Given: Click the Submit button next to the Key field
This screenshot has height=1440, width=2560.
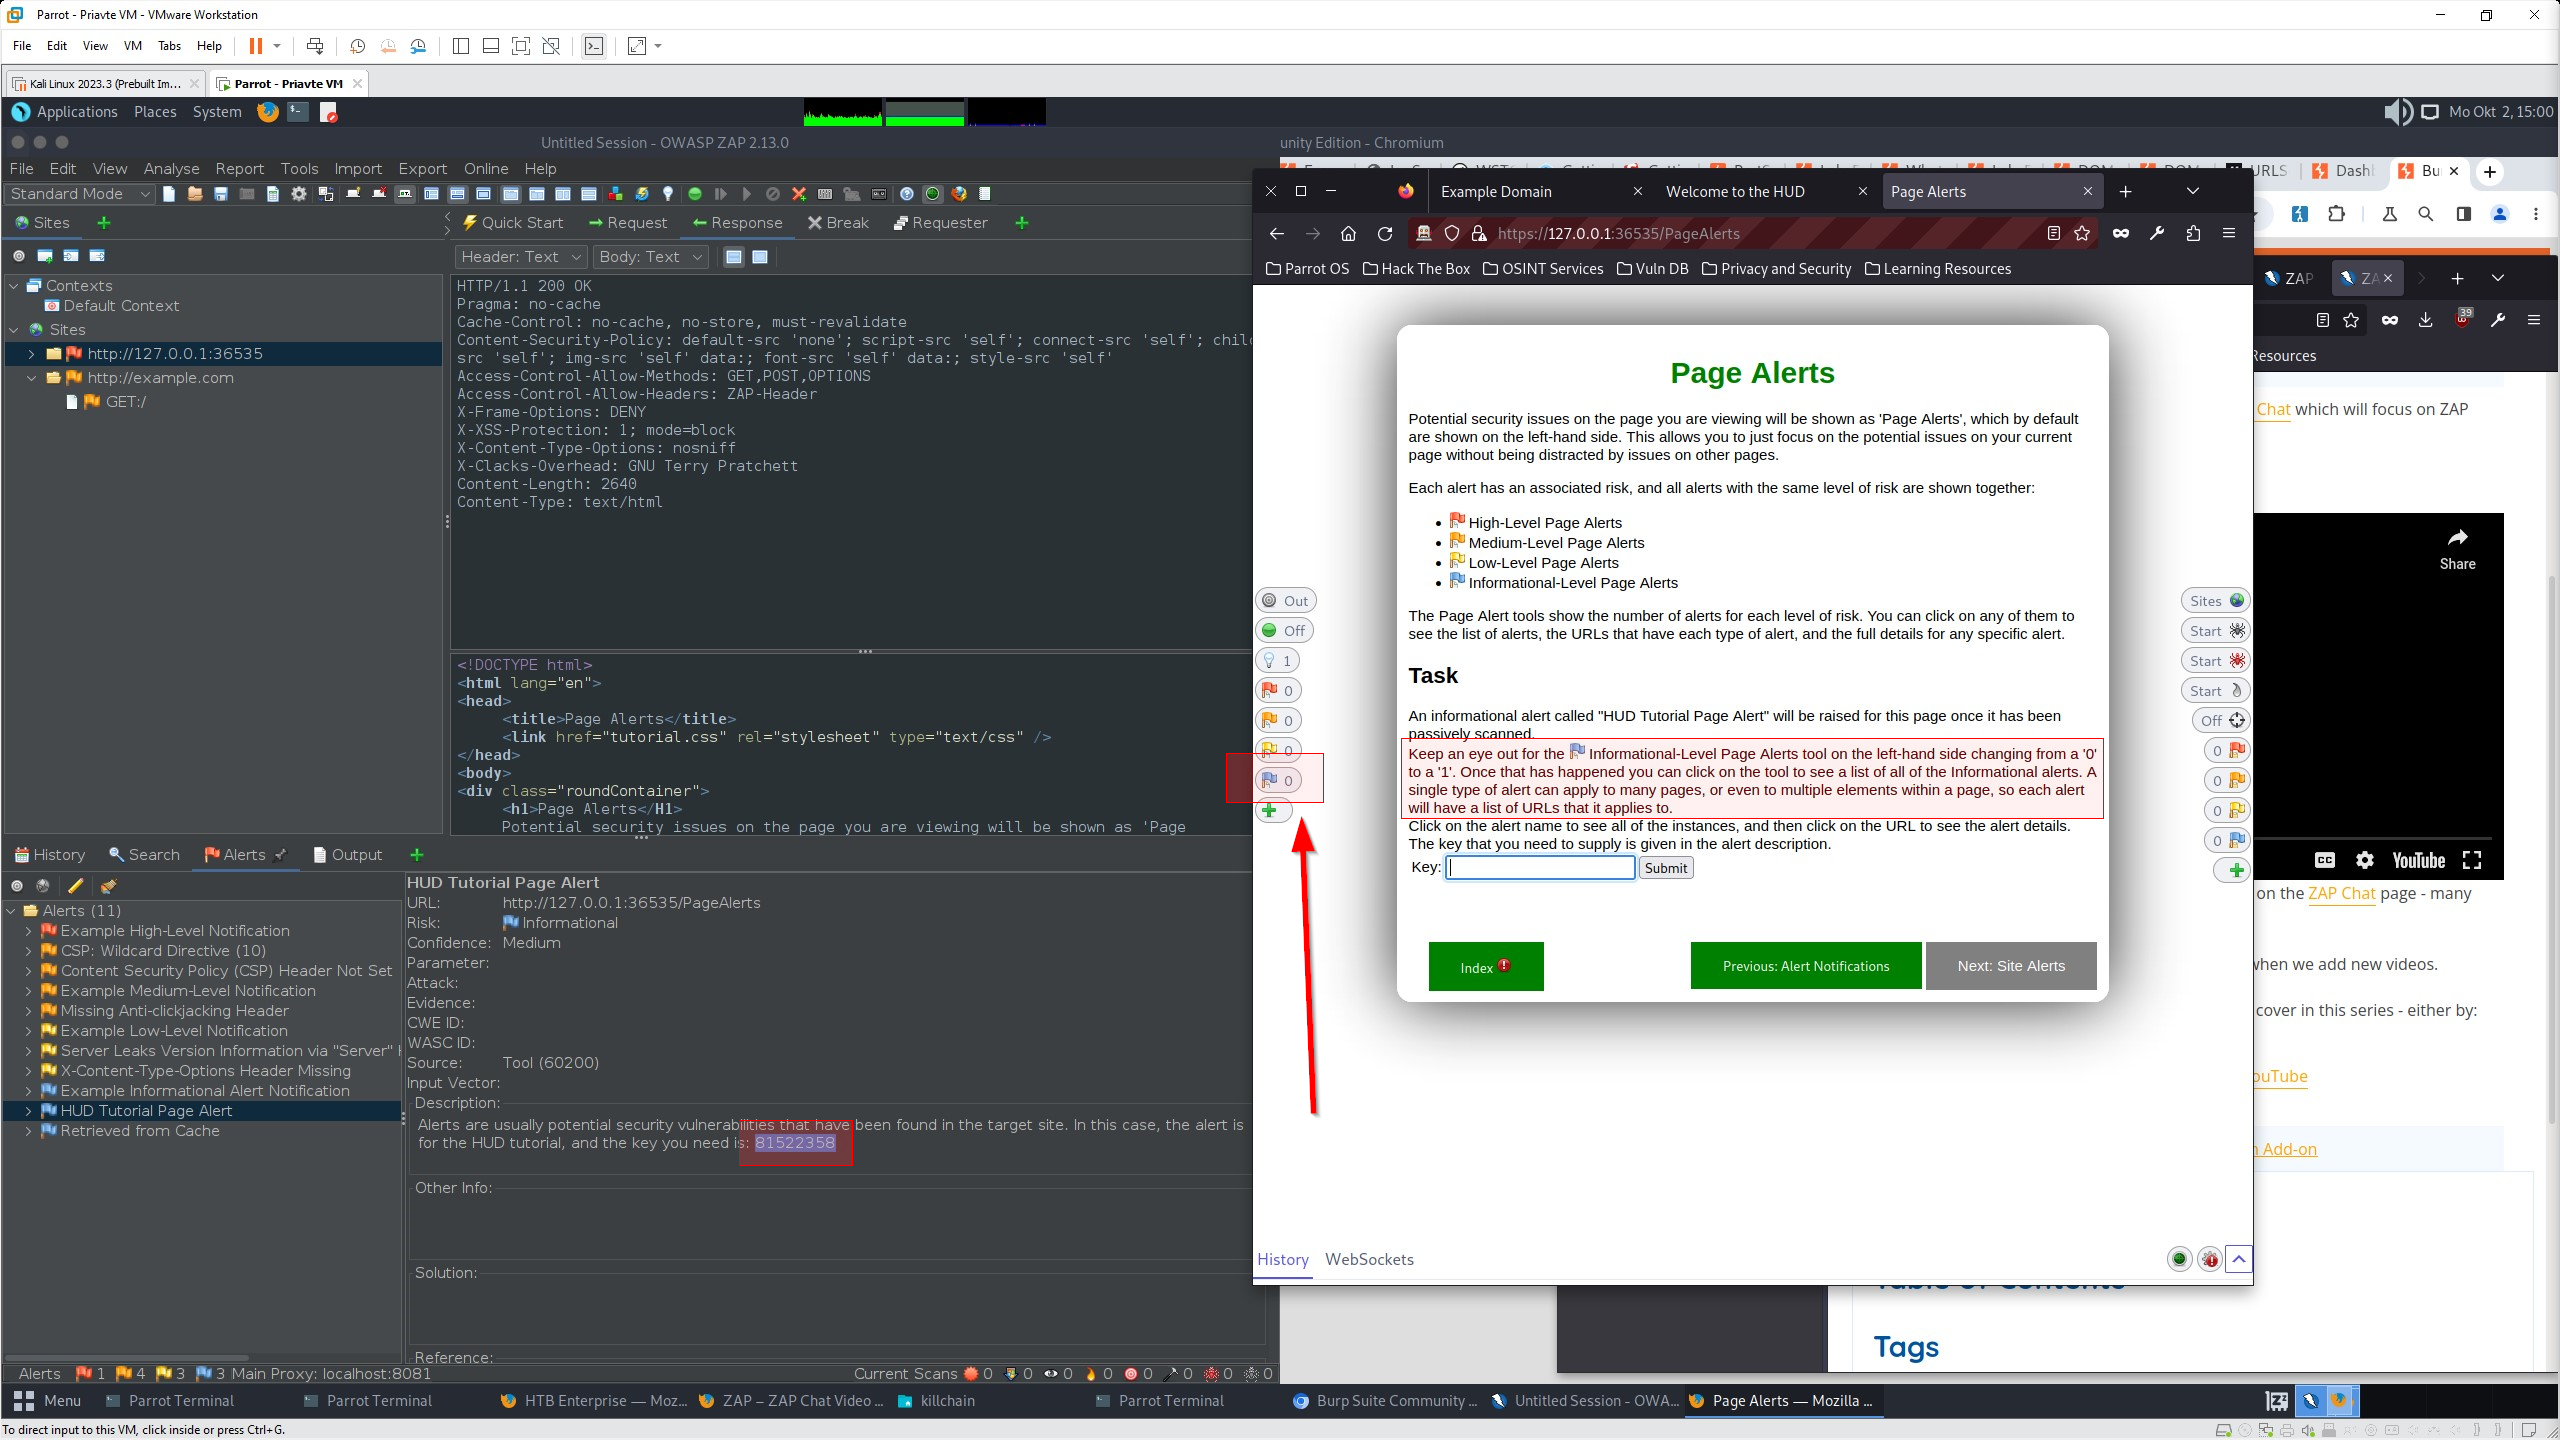Looking at the screenshot, I should point(1665,868).
